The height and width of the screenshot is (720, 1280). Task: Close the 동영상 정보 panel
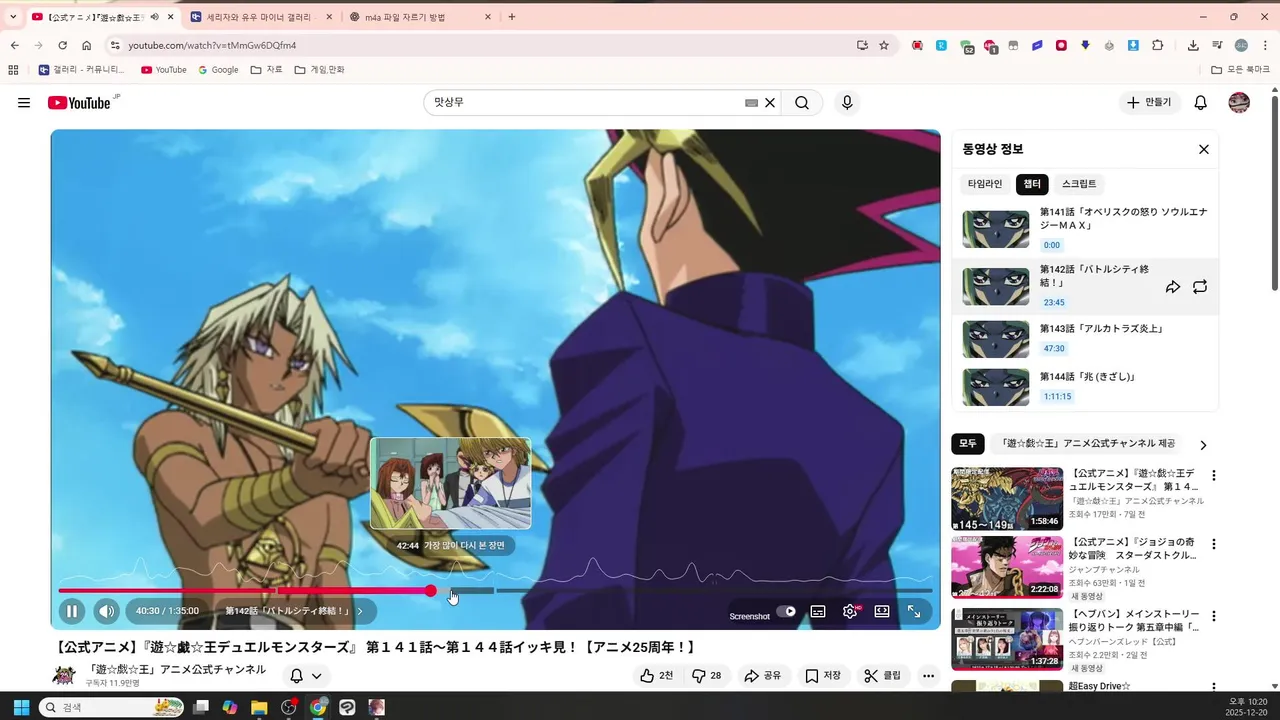tap(1204, 149)
